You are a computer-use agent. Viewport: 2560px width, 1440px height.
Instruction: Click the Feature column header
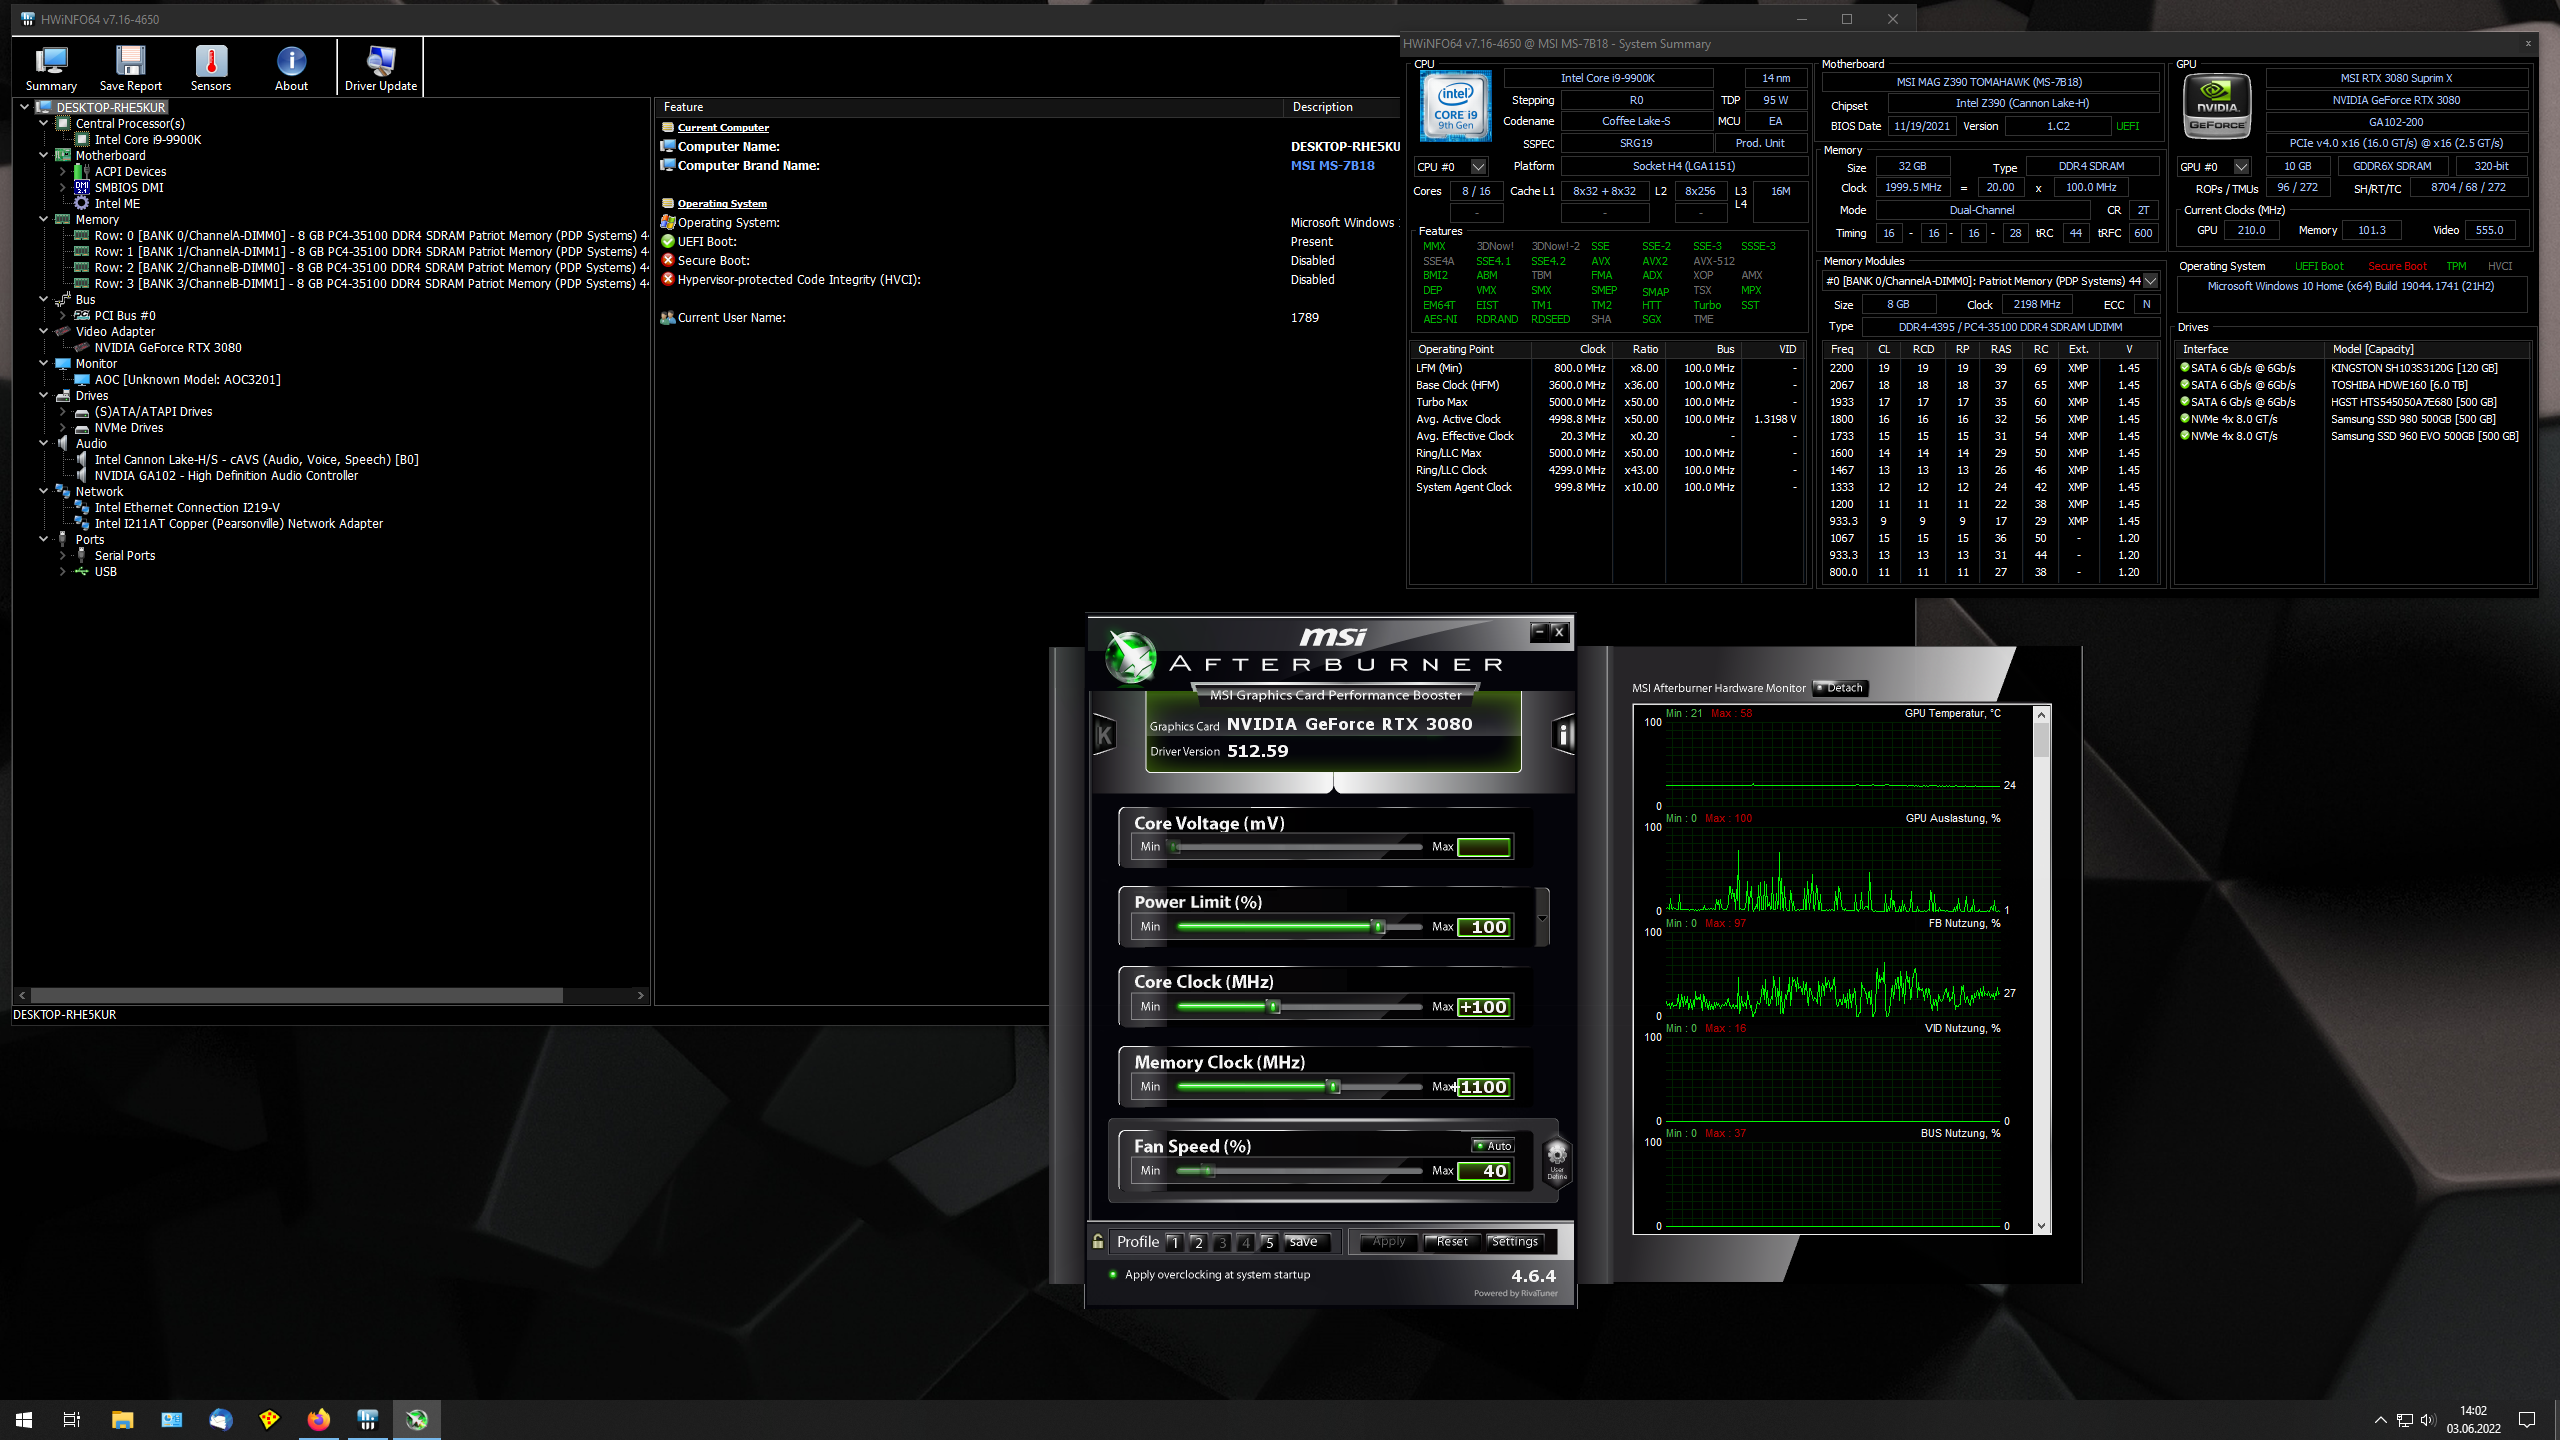click(x=968, y=107)
